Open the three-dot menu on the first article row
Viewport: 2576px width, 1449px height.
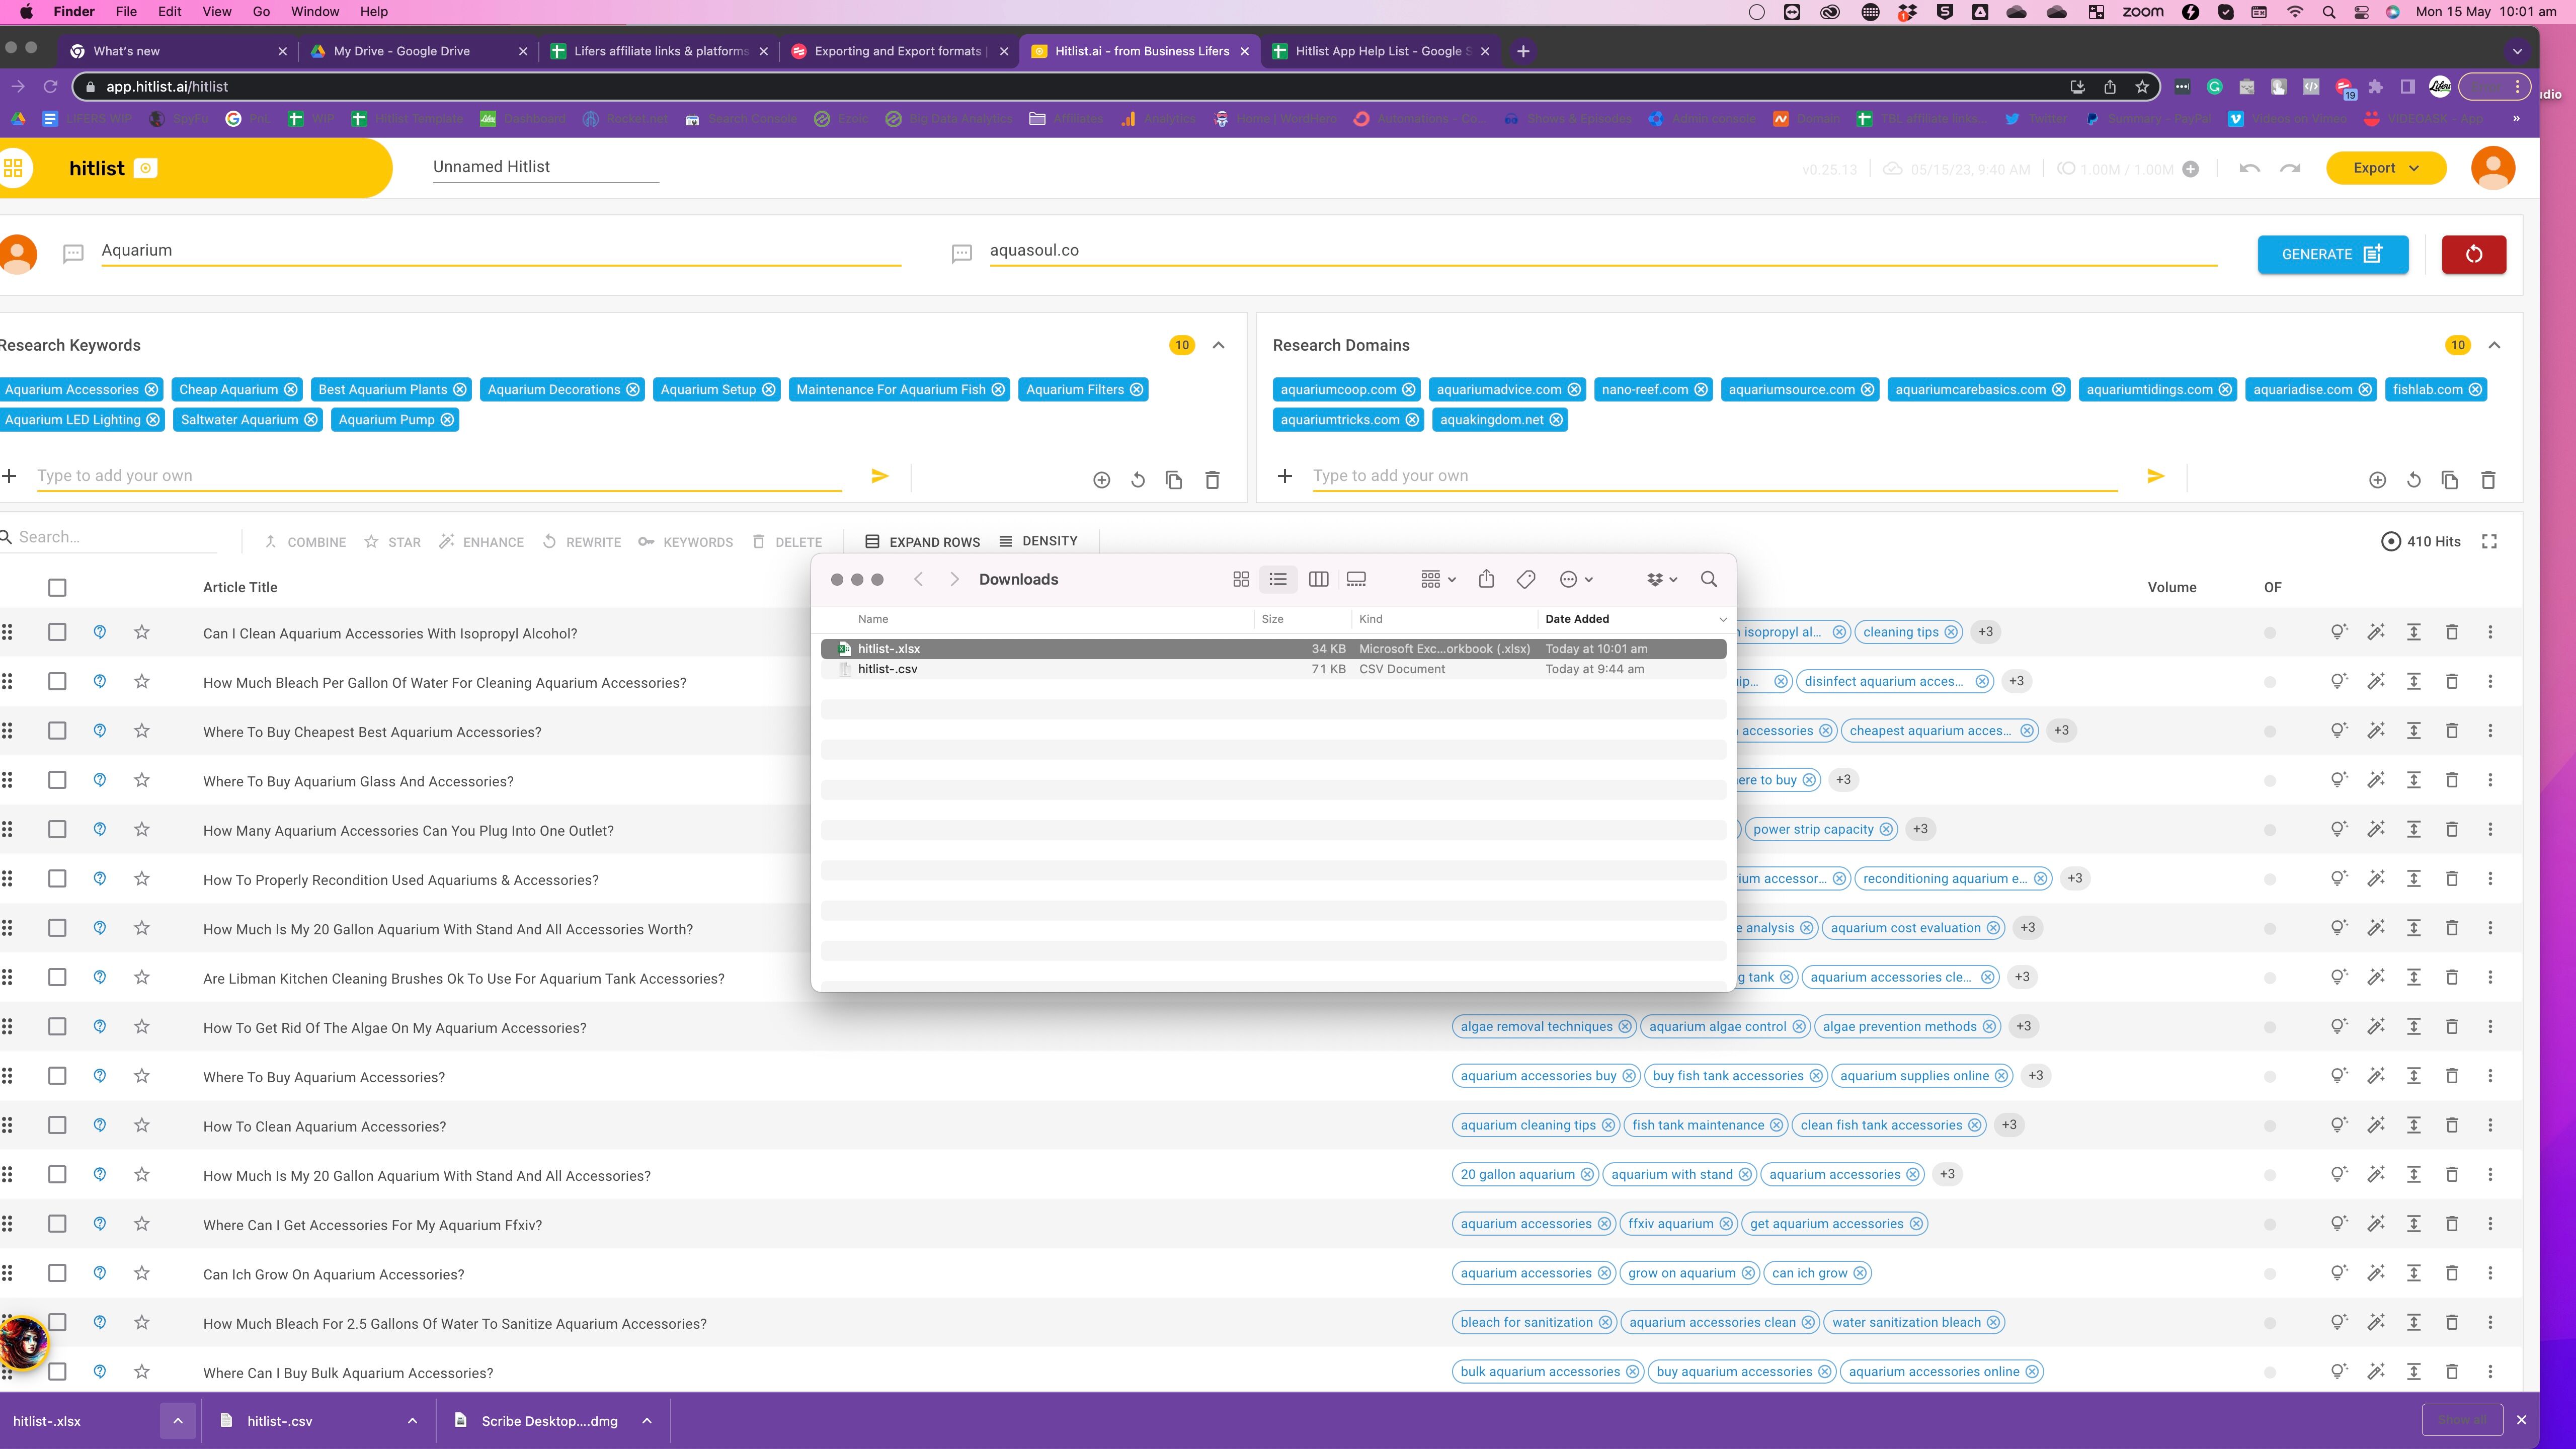pyautogui.click(x=2489, y=632)
